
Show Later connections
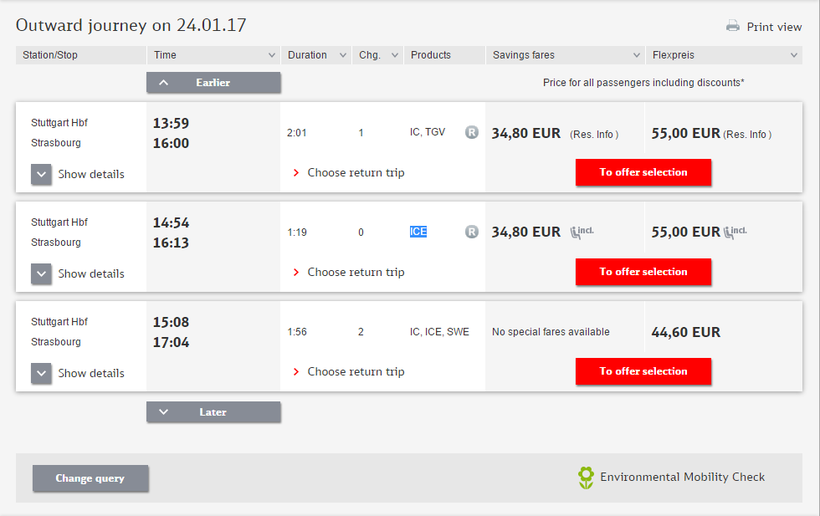click(x=213, y=412)
